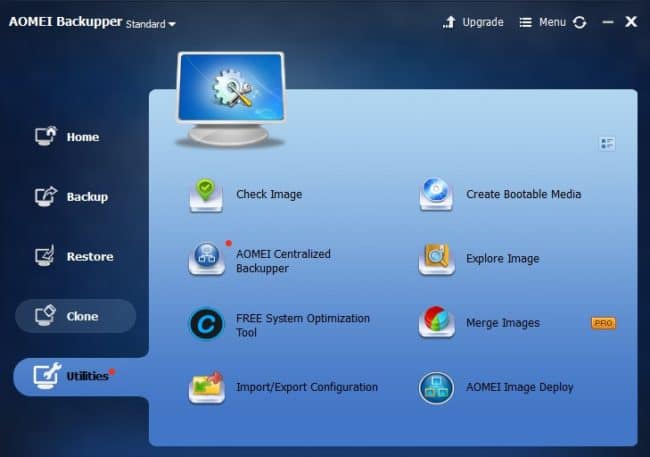This screenshot has width=650, height=457.
Task: Minimize the AOMEI Backupper window
Action: [608, 22]
